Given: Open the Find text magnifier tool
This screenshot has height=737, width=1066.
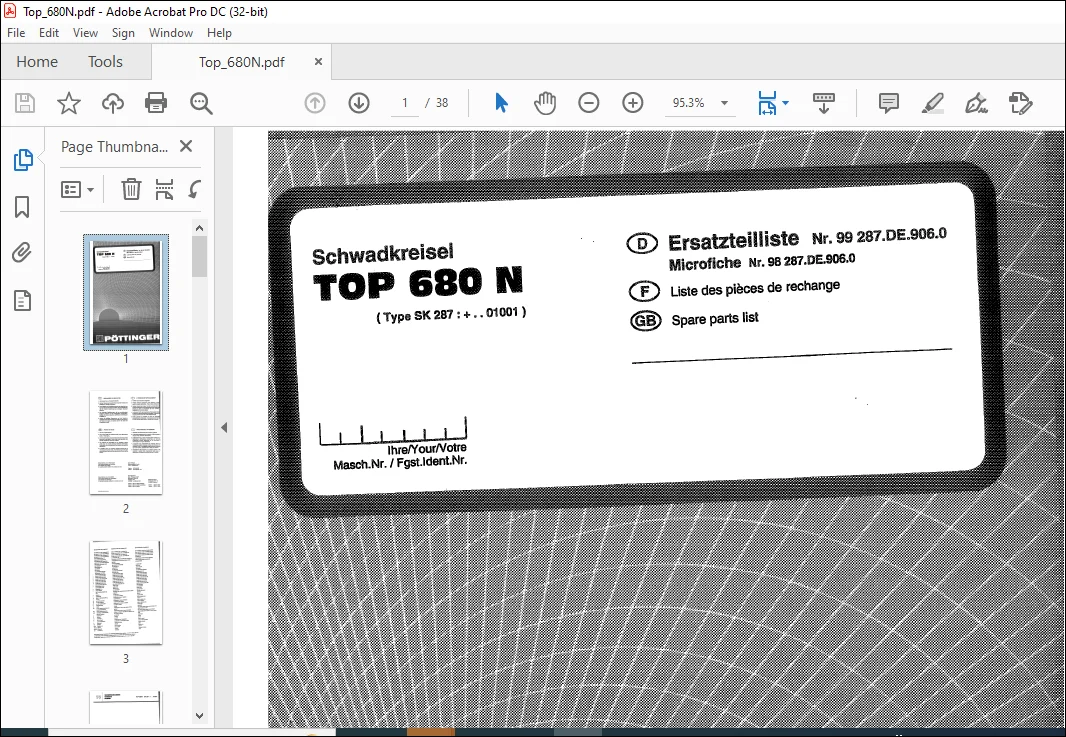Looking at the screenshot, I should tap(201, 103).
